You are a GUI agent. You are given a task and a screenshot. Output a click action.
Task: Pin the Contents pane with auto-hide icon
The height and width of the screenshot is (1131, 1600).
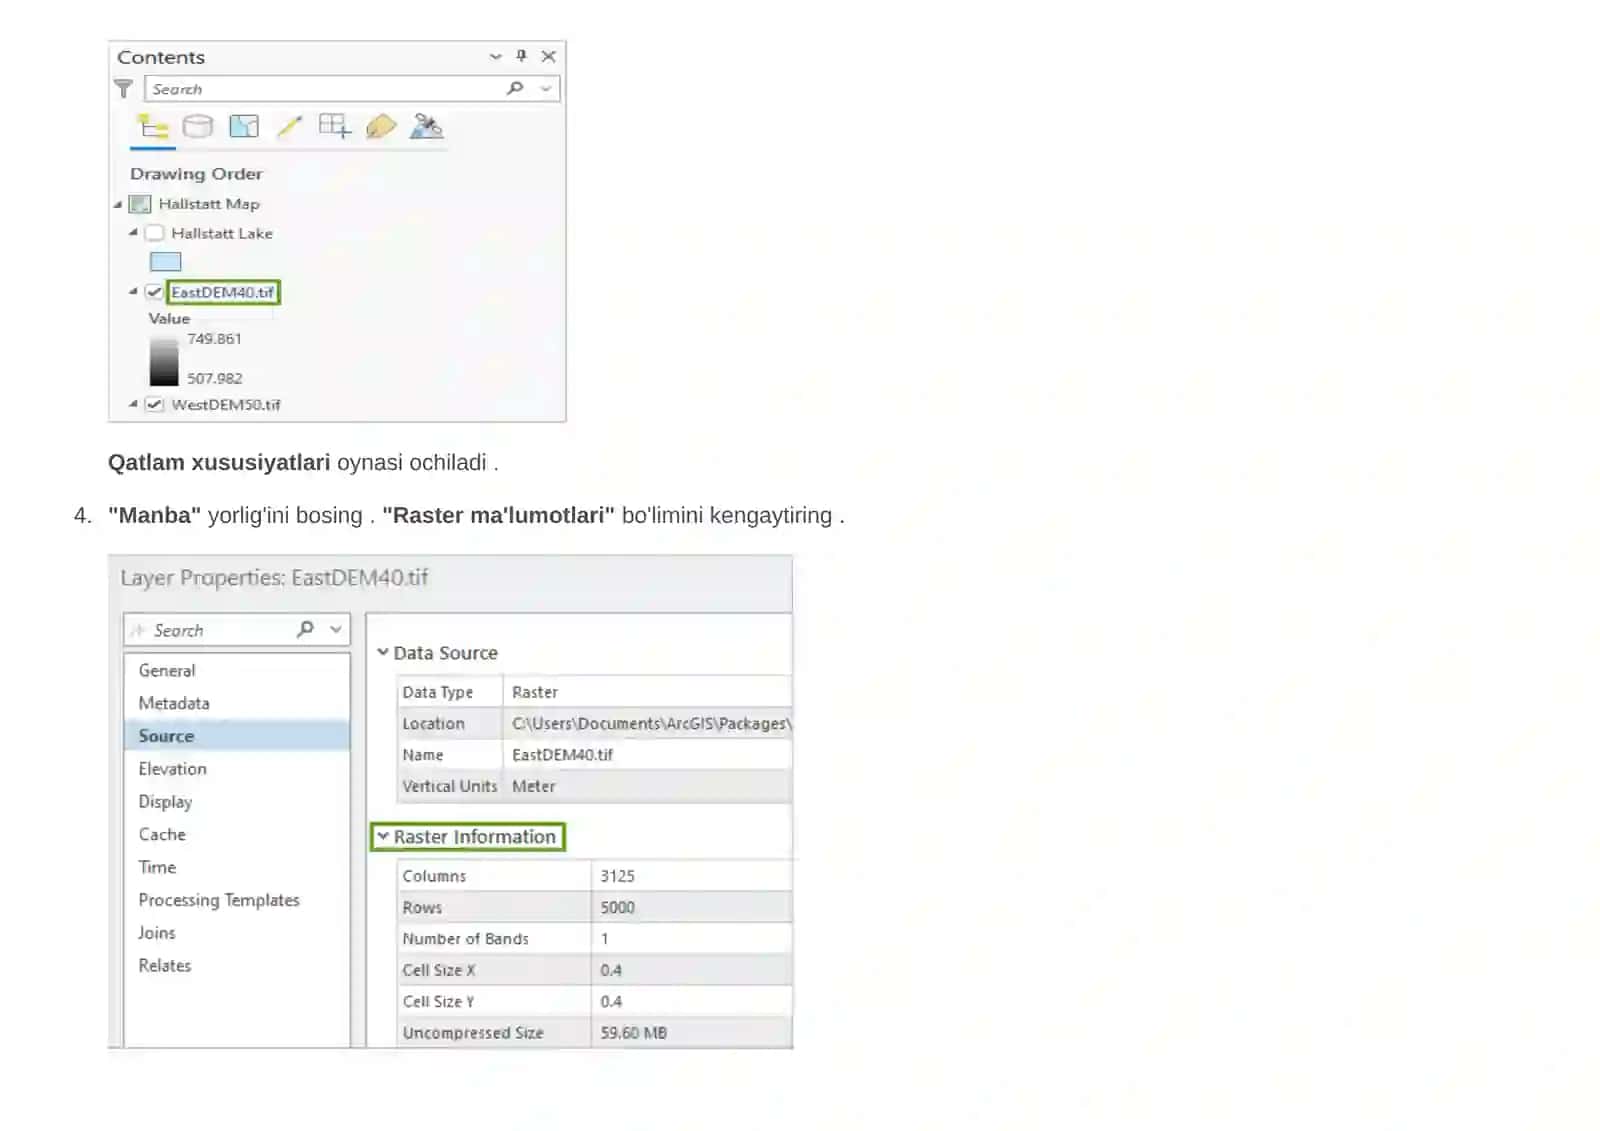521,56
